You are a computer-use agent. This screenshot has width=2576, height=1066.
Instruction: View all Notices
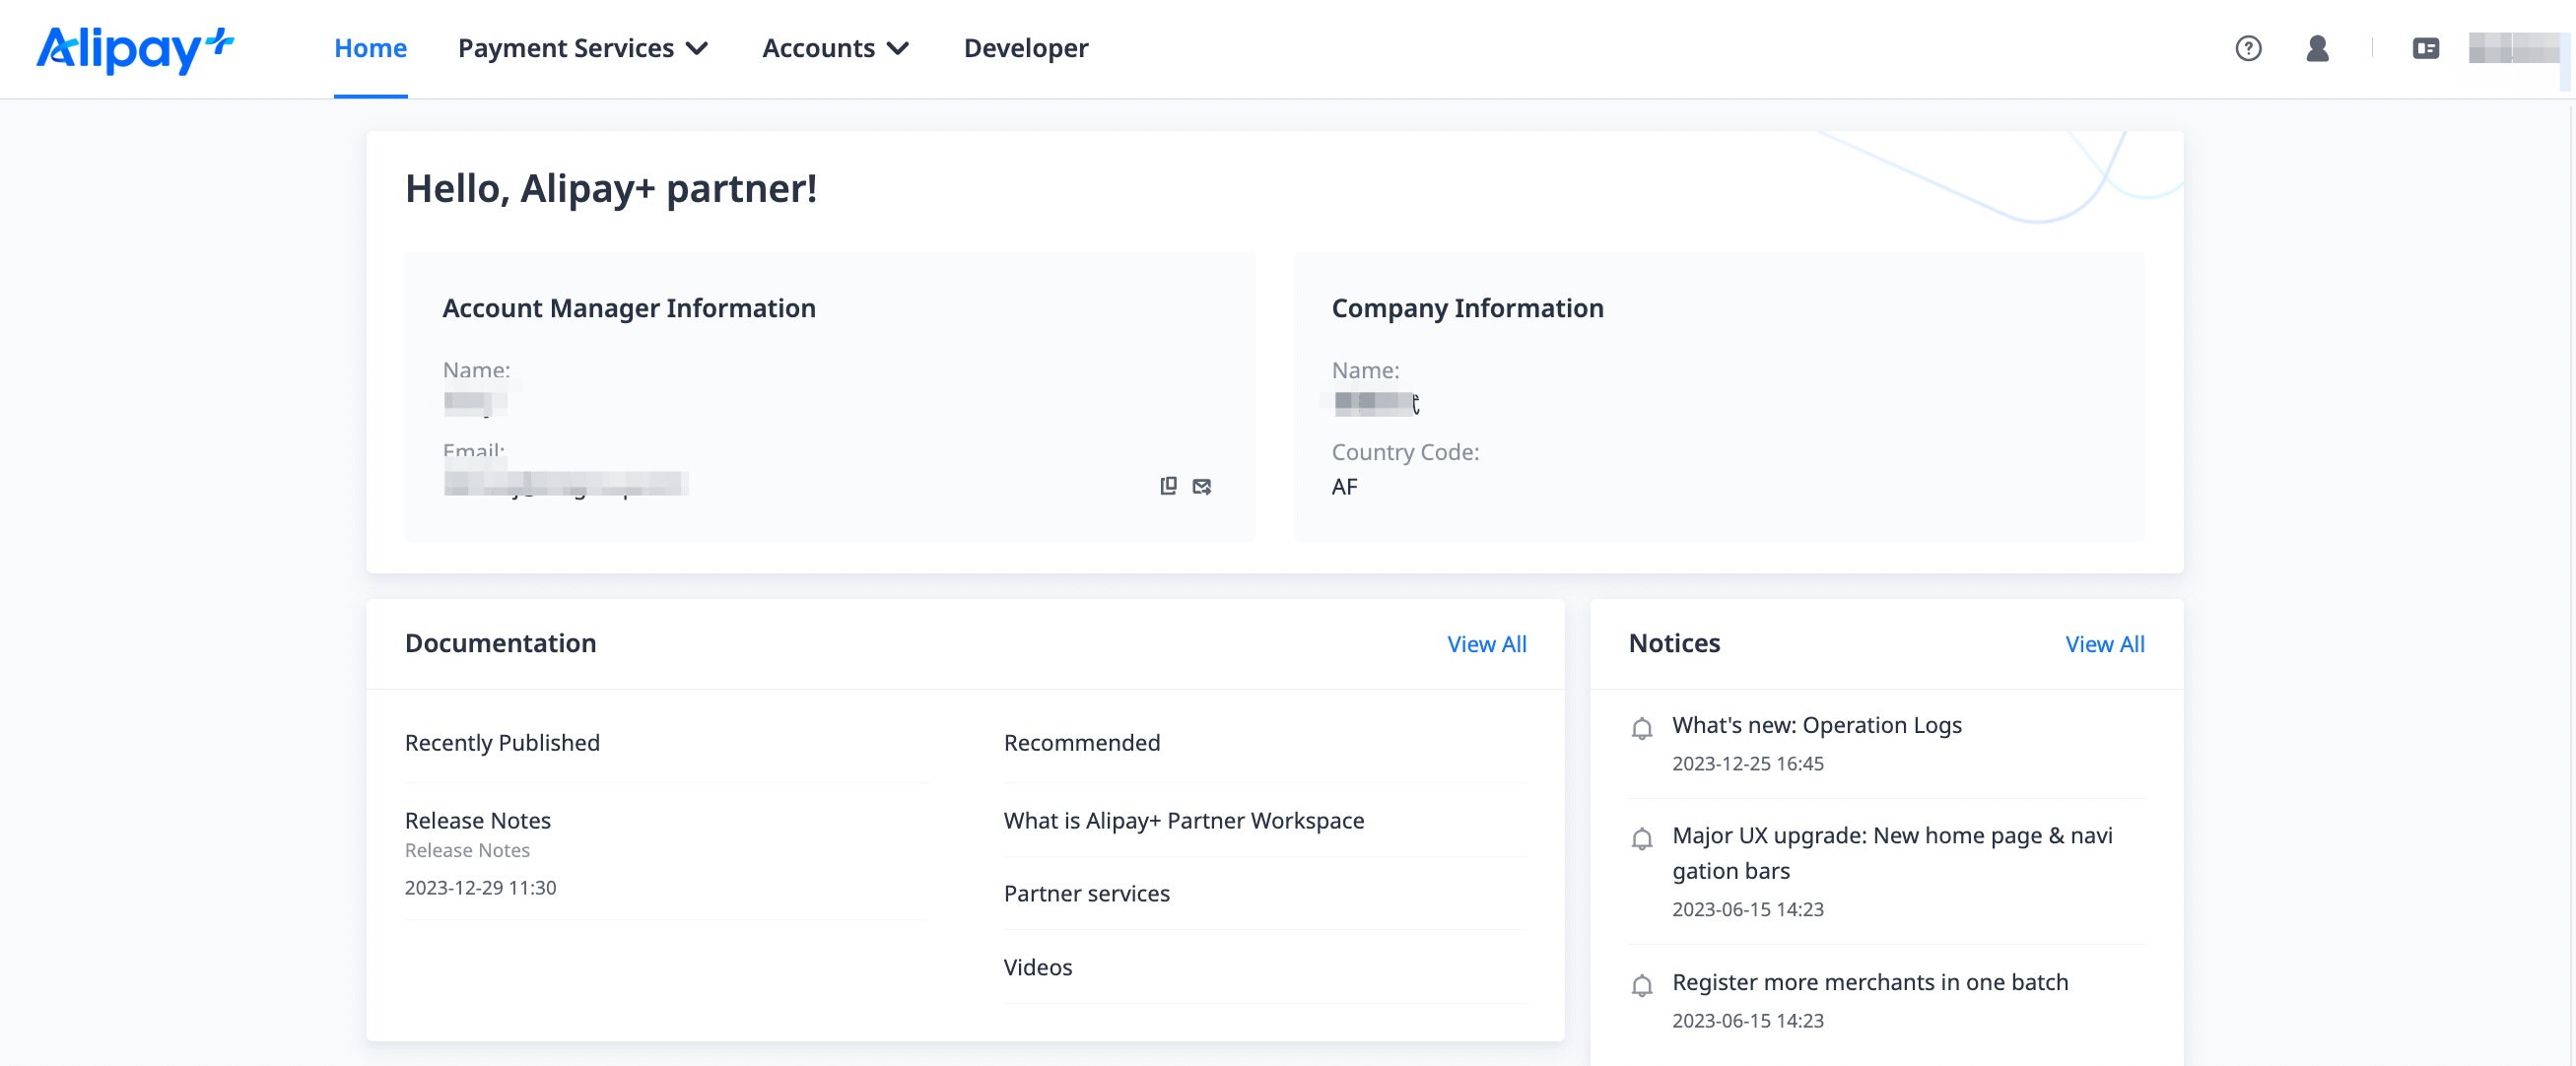2104,644
